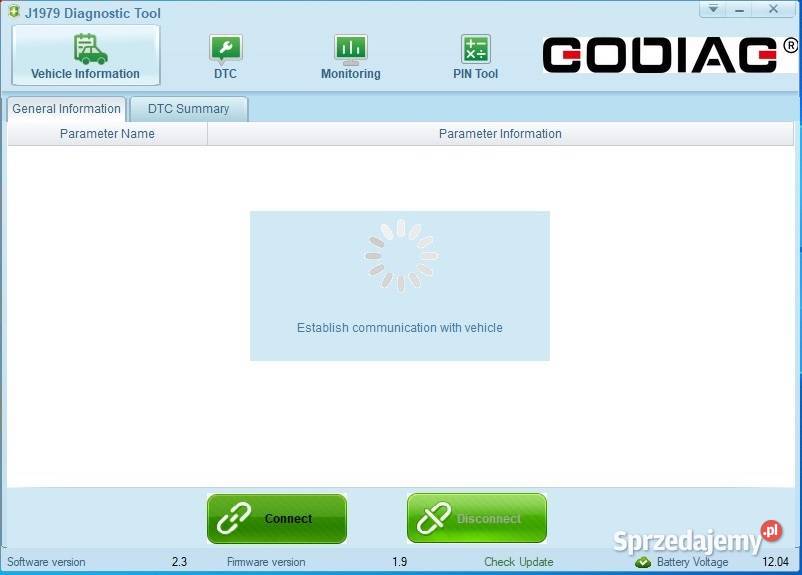The width and height of the screenshot is (802, 575).
Task: Switch to the DTC Summary tab
Action: 189,109
